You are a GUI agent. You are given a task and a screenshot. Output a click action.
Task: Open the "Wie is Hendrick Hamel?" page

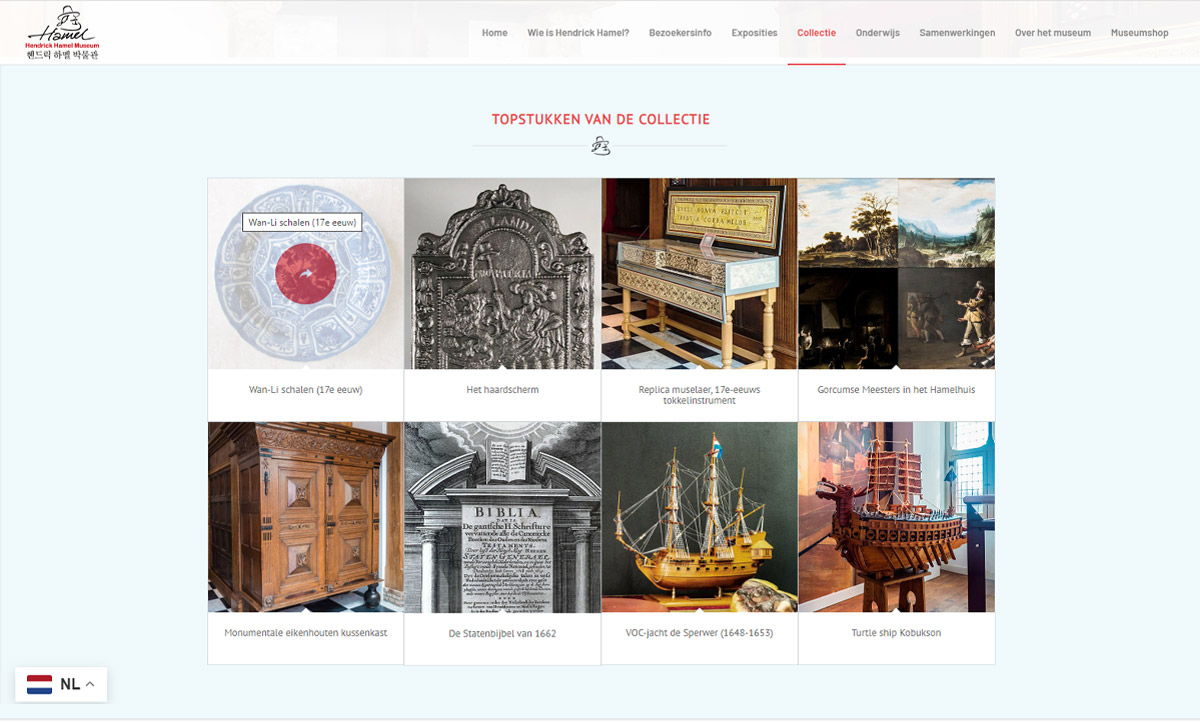(x=580, y=32)
